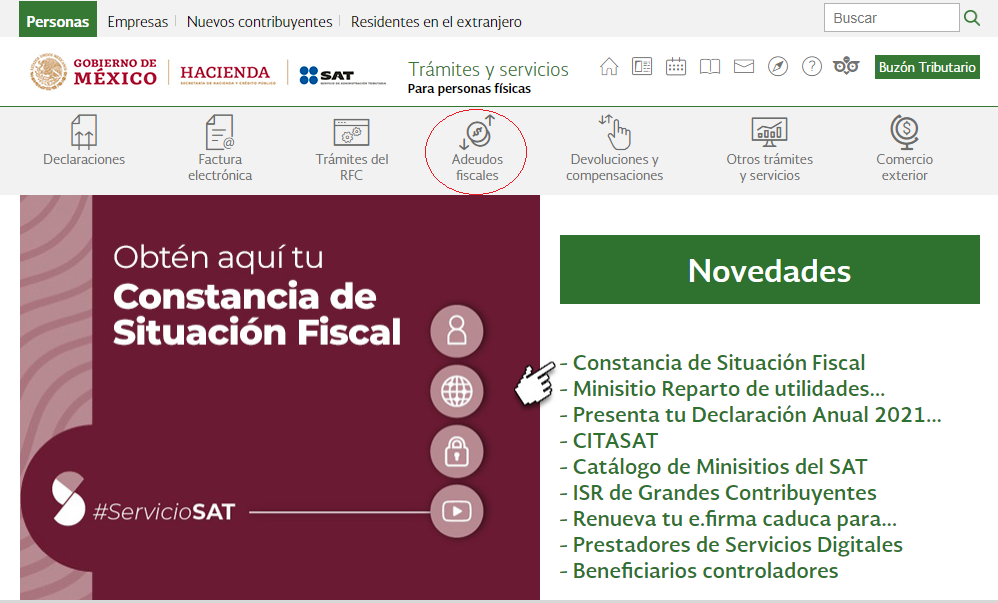Run a search with the magnifier icon
The width and height of the screenshot is (998, 603).
tap(971, 17)
